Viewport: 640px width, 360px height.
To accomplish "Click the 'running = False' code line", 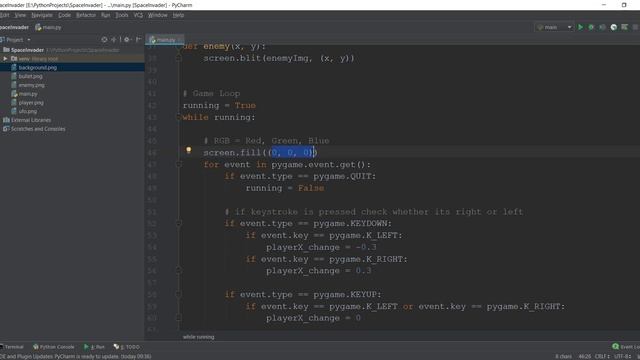I will (284, 188).
